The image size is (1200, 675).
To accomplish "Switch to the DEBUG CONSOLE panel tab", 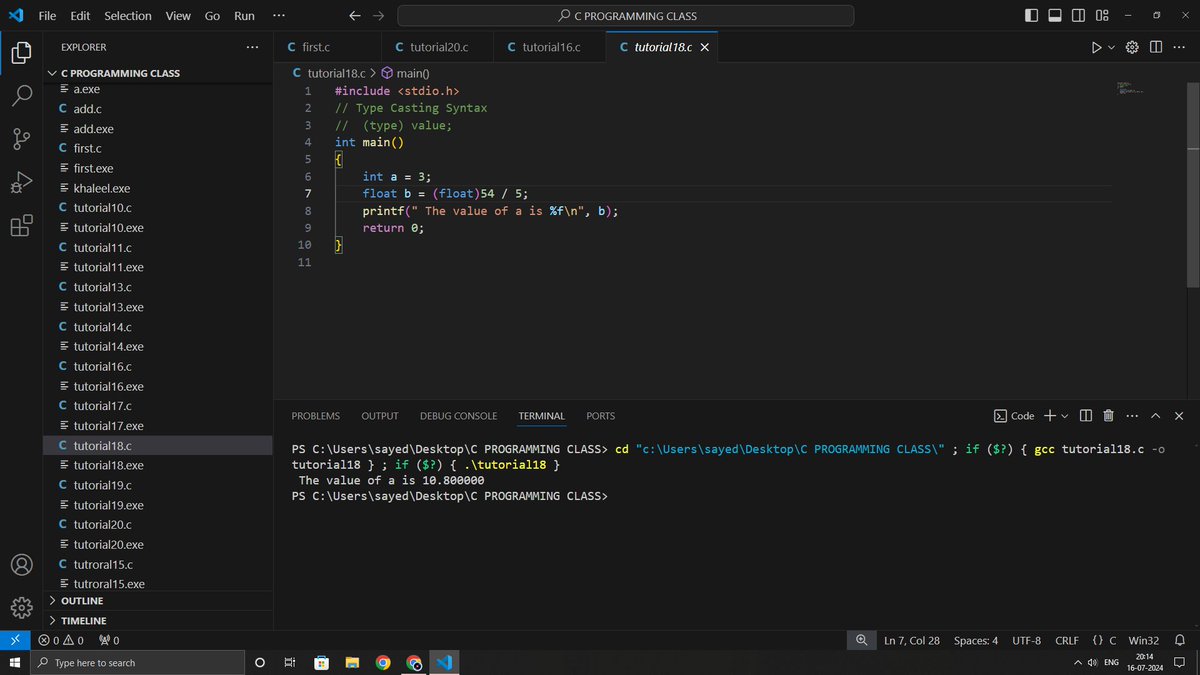I will pos(458,416).
